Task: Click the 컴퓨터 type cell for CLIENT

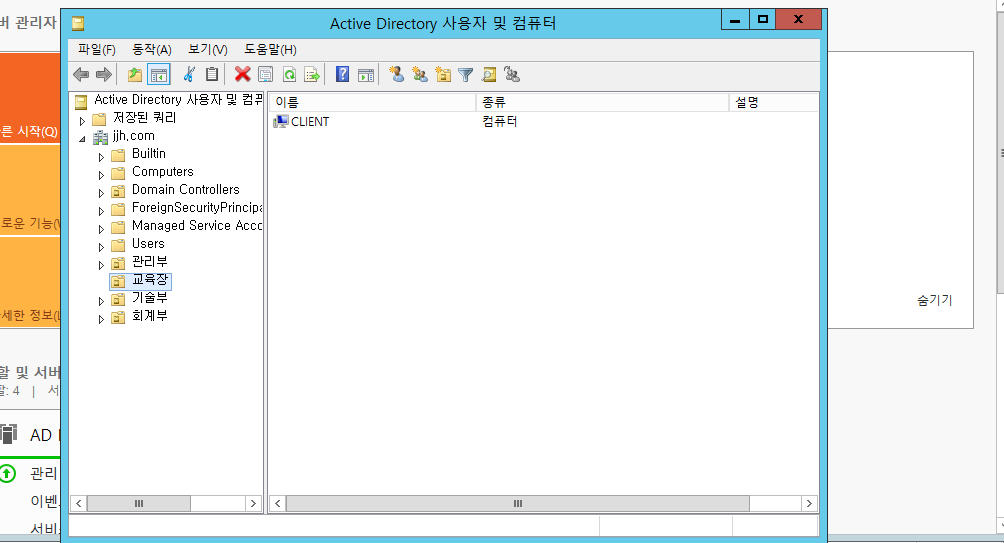Action: [499, 122]
